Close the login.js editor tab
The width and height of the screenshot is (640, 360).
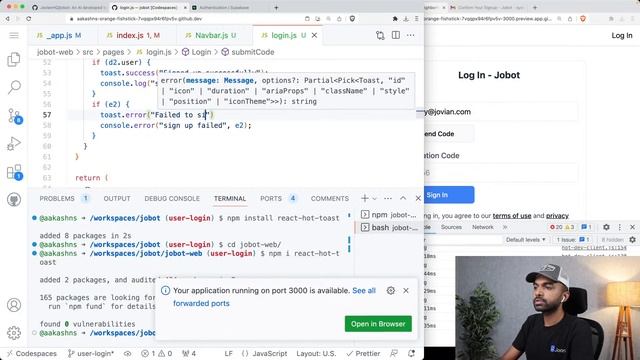pyautogui.click(x=314, y=36)
